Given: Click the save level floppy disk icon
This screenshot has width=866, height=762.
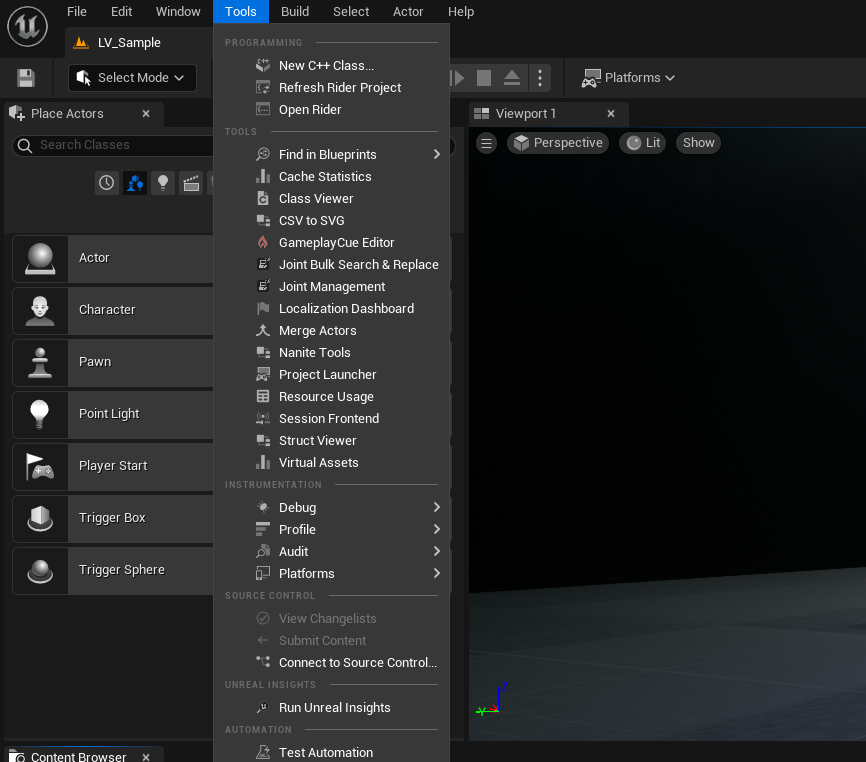Looking at the screenshot, I should pos(26,78).
